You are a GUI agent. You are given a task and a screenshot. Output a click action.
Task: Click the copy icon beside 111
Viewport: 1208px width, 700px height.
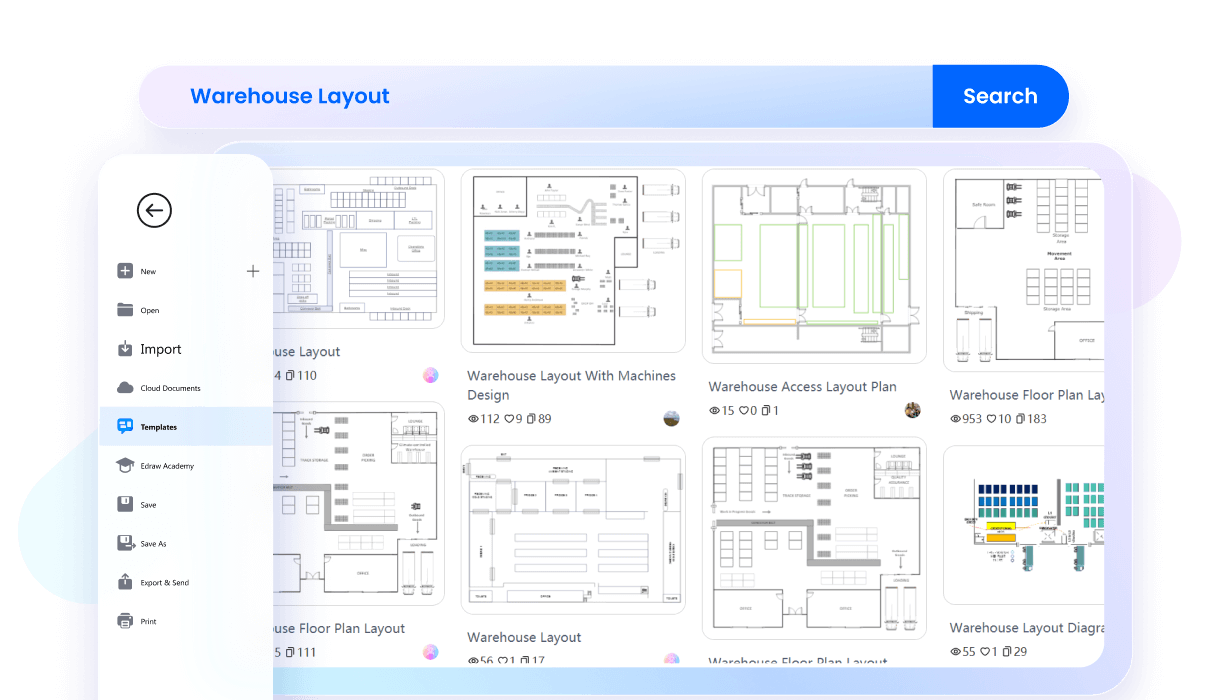click(290, 653)
